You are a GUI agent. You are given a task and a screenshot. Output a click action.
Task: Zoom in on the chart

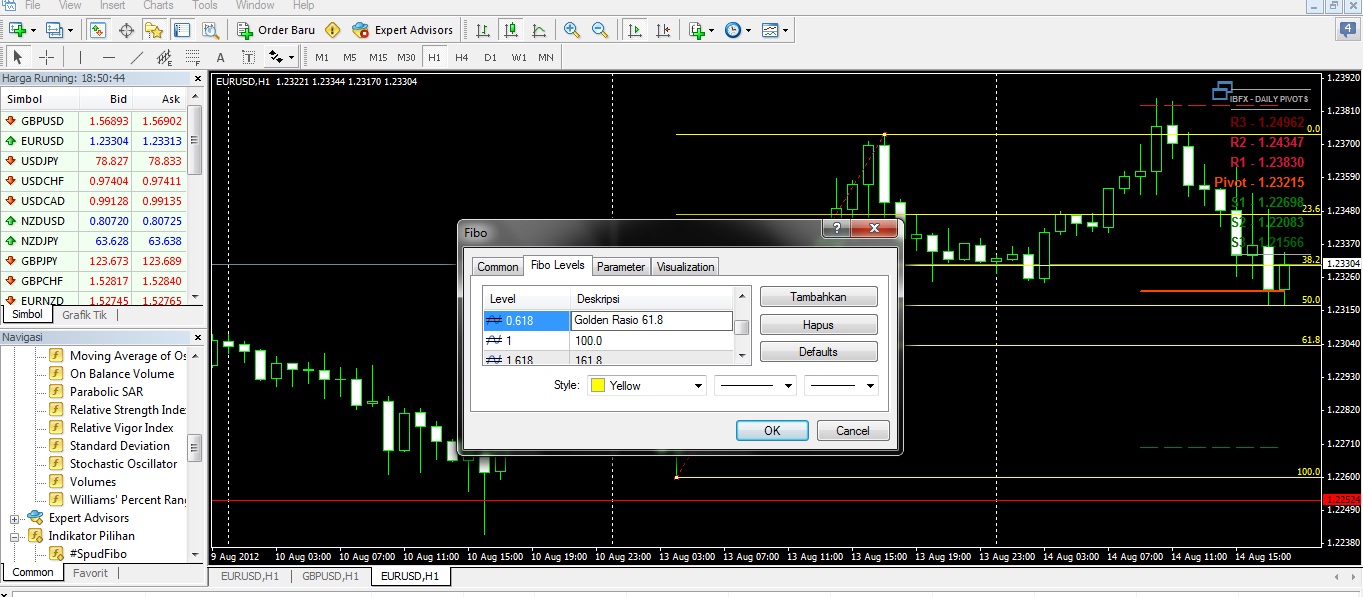pyautogui.click(x=572, y=30)
